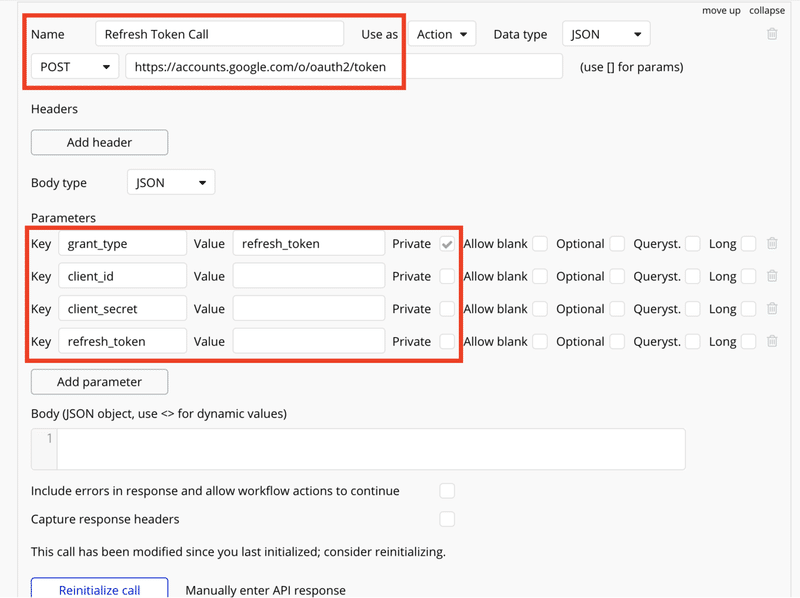The width and height of the screenshot is (800, 598).
Task: Delete the grant_type parameter row
Action: point(772,243)
